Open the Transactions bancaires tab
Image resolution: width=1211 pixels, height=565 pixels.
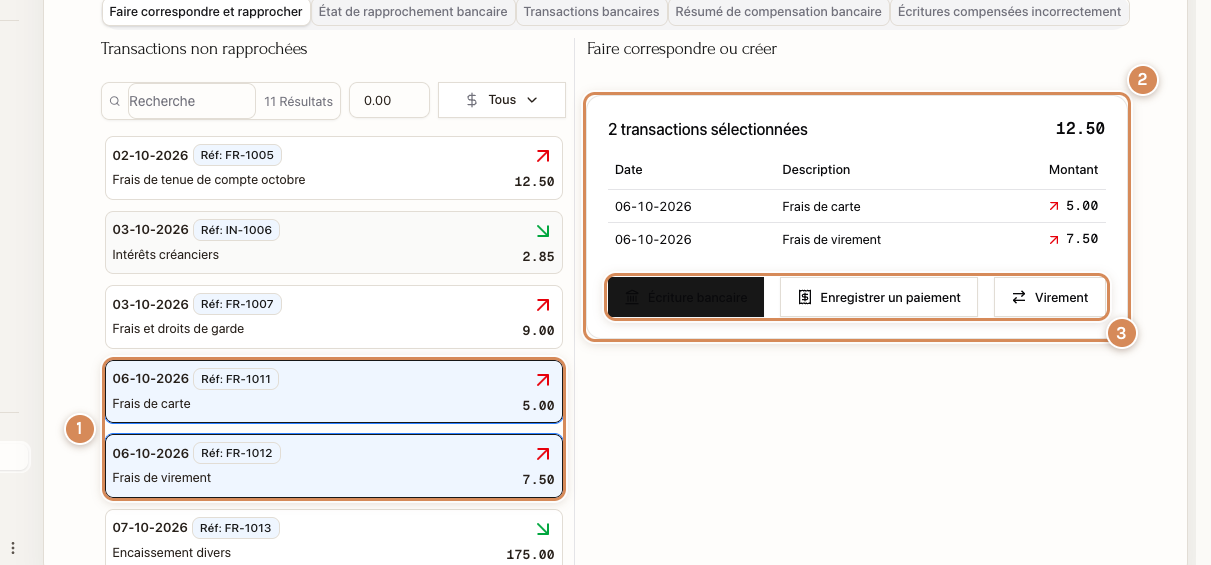tap(591, 12)
